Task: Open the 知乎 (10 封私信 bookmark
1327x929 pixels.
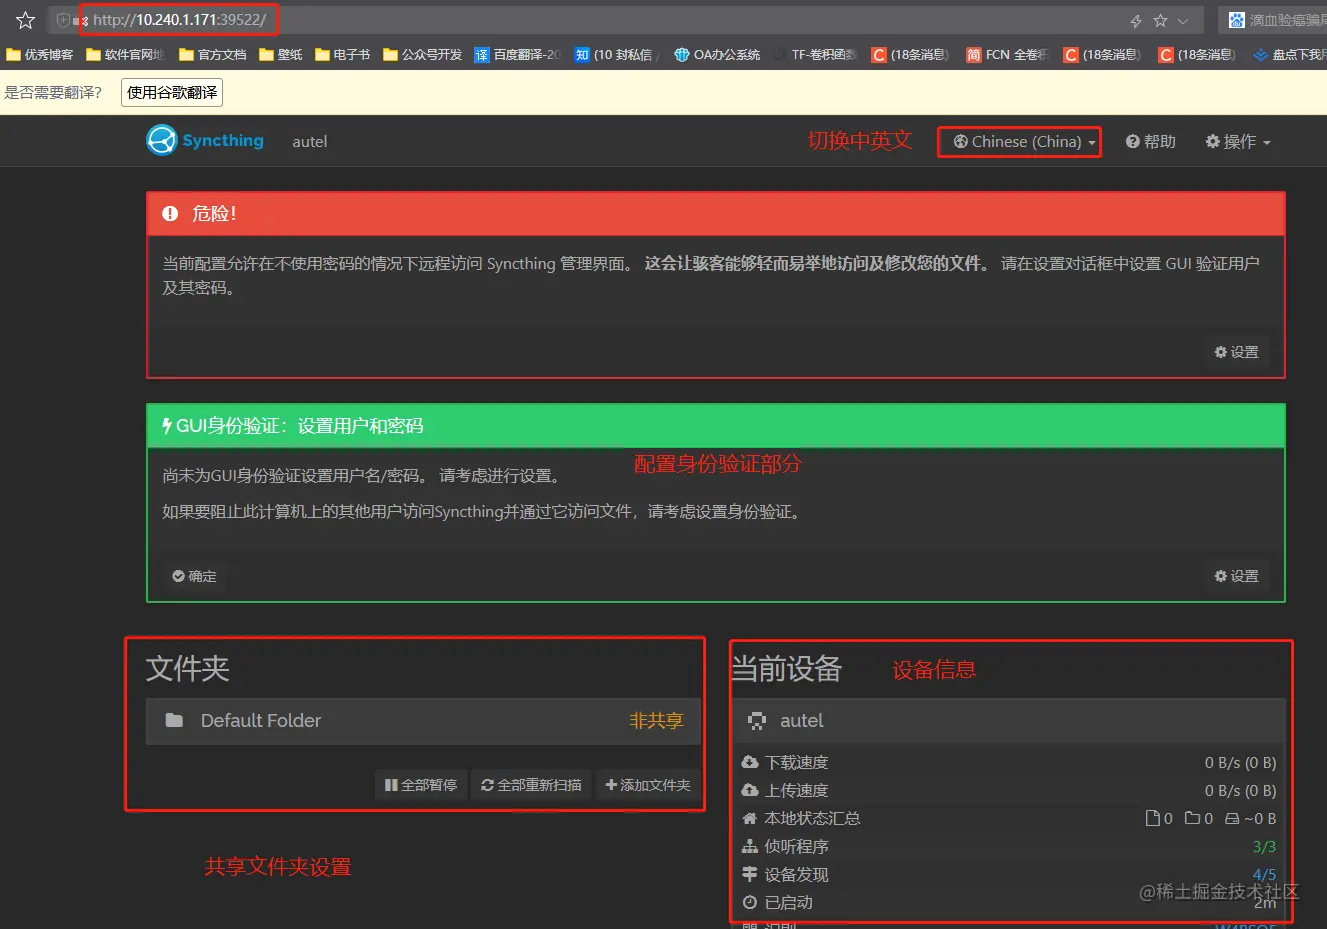Action: (x=617, y=55)
